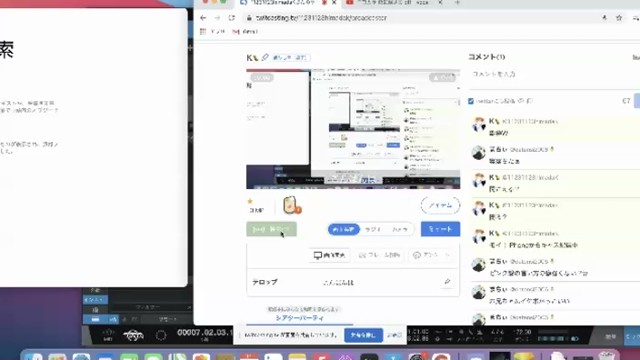Open the シアターパーティ tab
This screenshot has width=640, height=360.
300,318
